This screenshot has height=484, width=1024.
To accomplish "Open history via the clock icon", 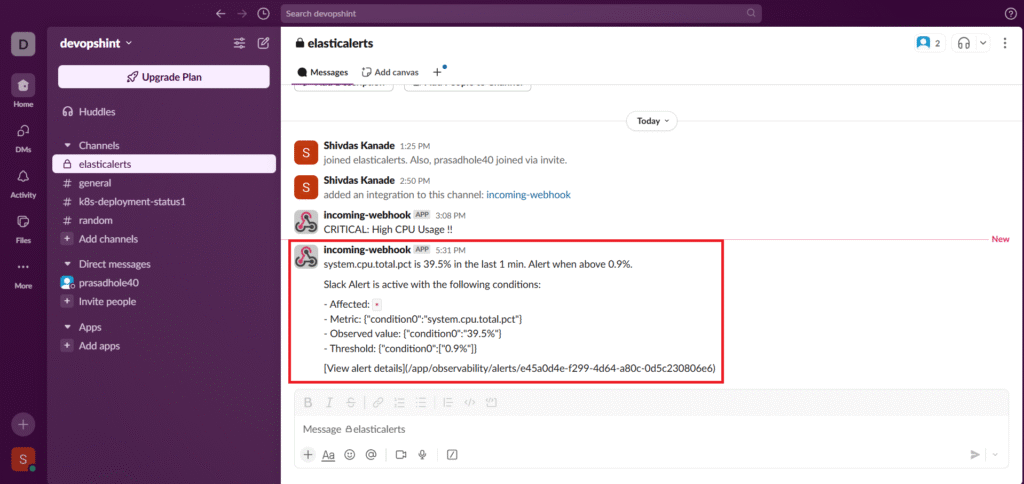I will pyautogui.click(x=263, y=13).
